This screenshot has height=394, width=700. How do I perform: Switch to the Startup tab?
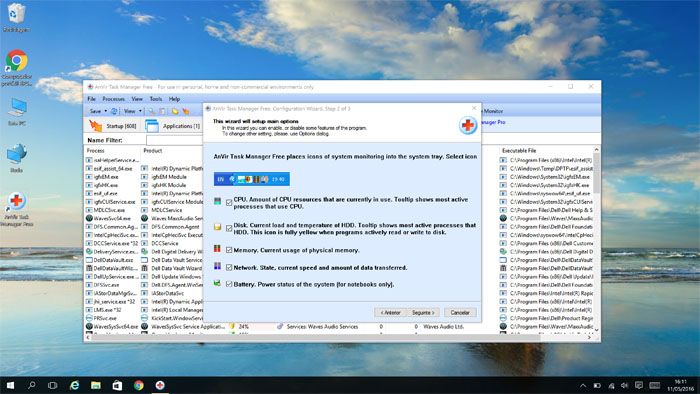[113, 126]
